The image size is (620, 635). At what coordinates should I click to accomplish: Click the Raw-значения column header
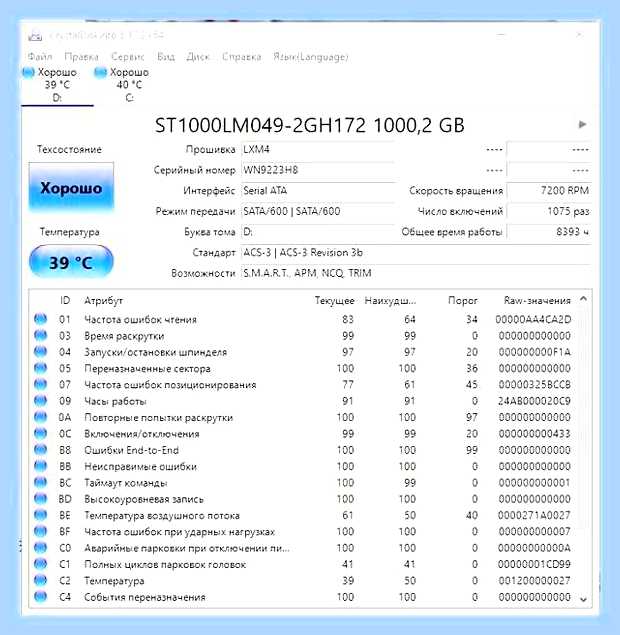[x=537, y=300]
